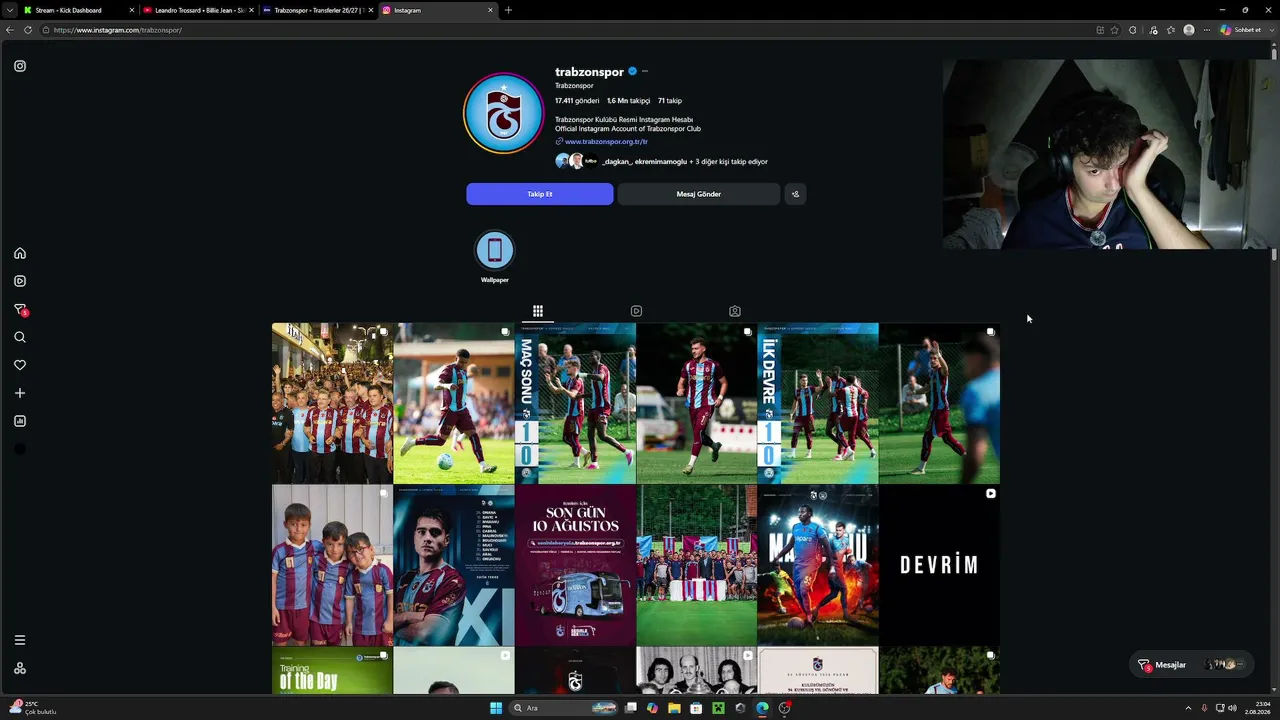
Task: Open Minecraft creeper icon on the taskbar
Action: click(x=718, y=708)
